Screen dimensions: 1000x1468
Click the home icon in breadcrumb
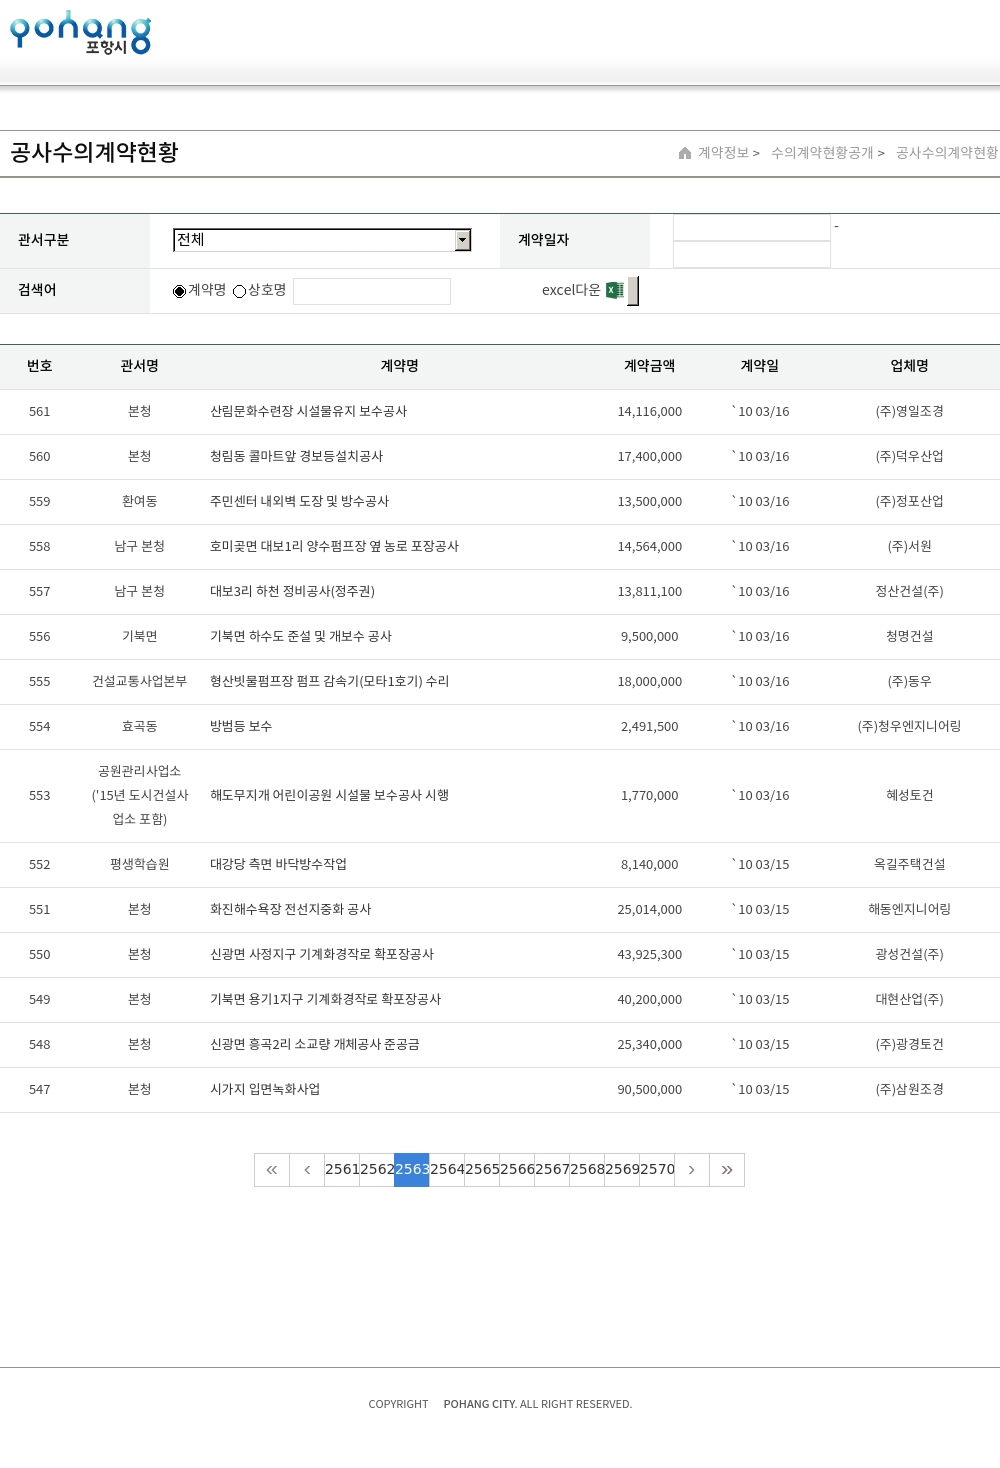[685, 153]
